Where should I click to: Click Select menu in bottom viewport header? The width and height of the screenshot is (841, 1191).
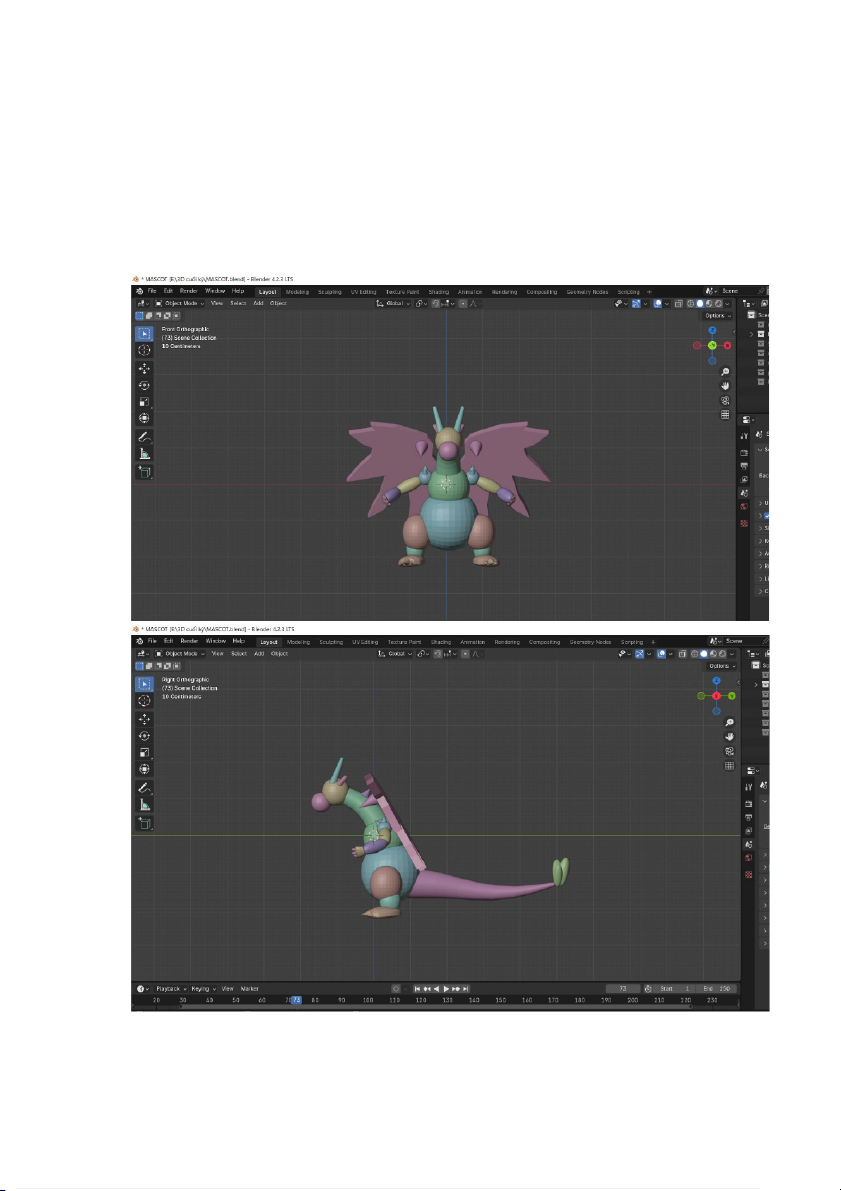pos(239,653)
